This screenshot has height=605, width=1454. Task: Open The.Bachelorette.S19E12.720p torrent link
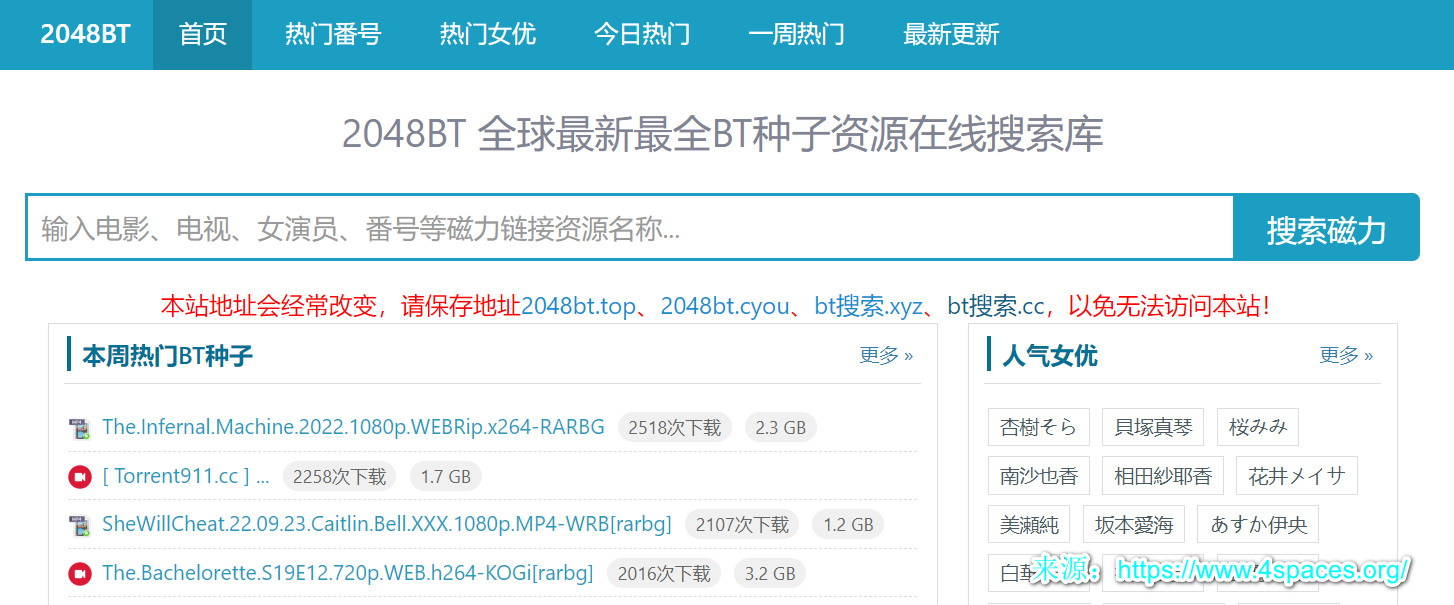point(347,573)
